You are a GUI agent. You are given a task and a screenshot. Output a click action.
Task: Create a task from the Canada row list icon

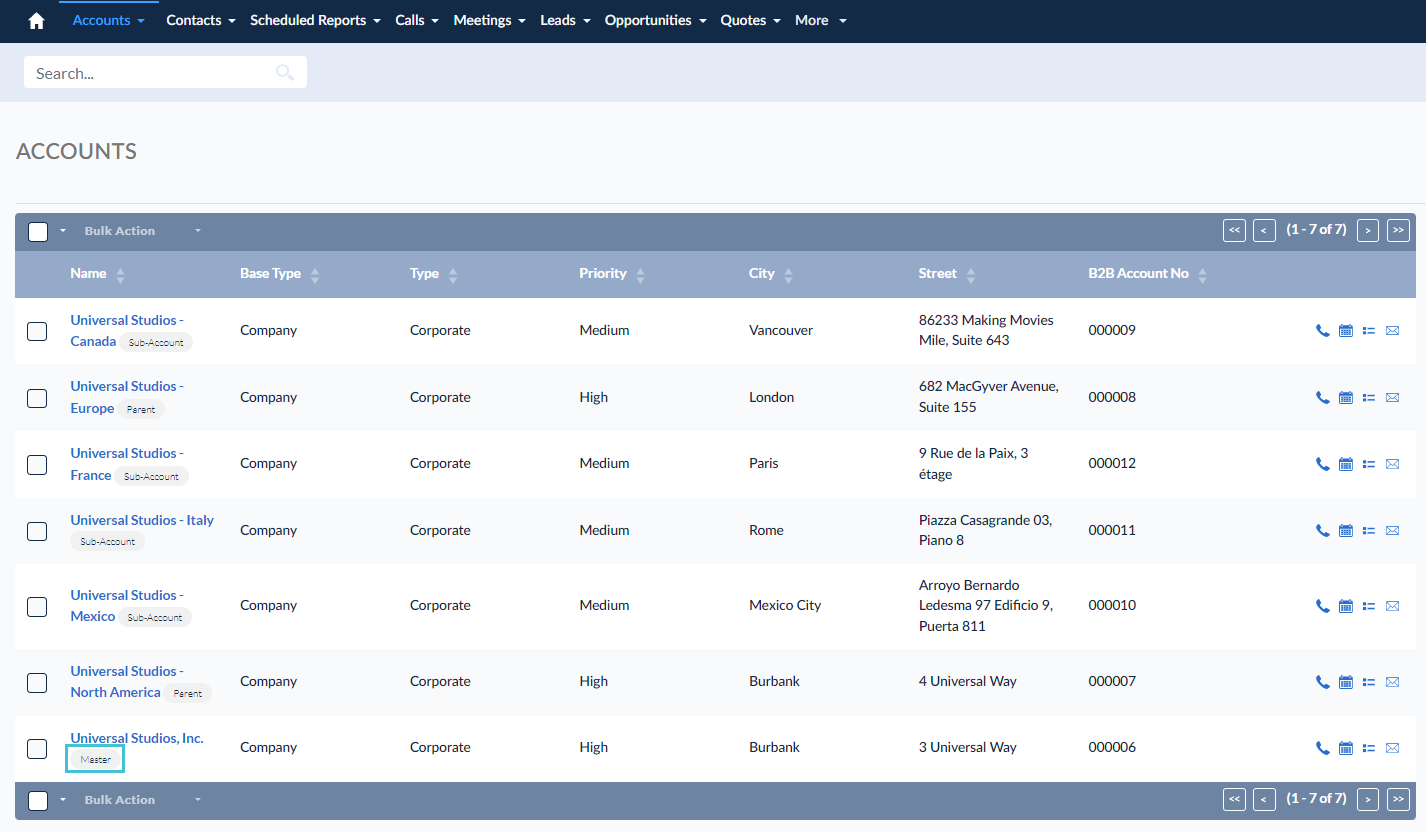1369,331
